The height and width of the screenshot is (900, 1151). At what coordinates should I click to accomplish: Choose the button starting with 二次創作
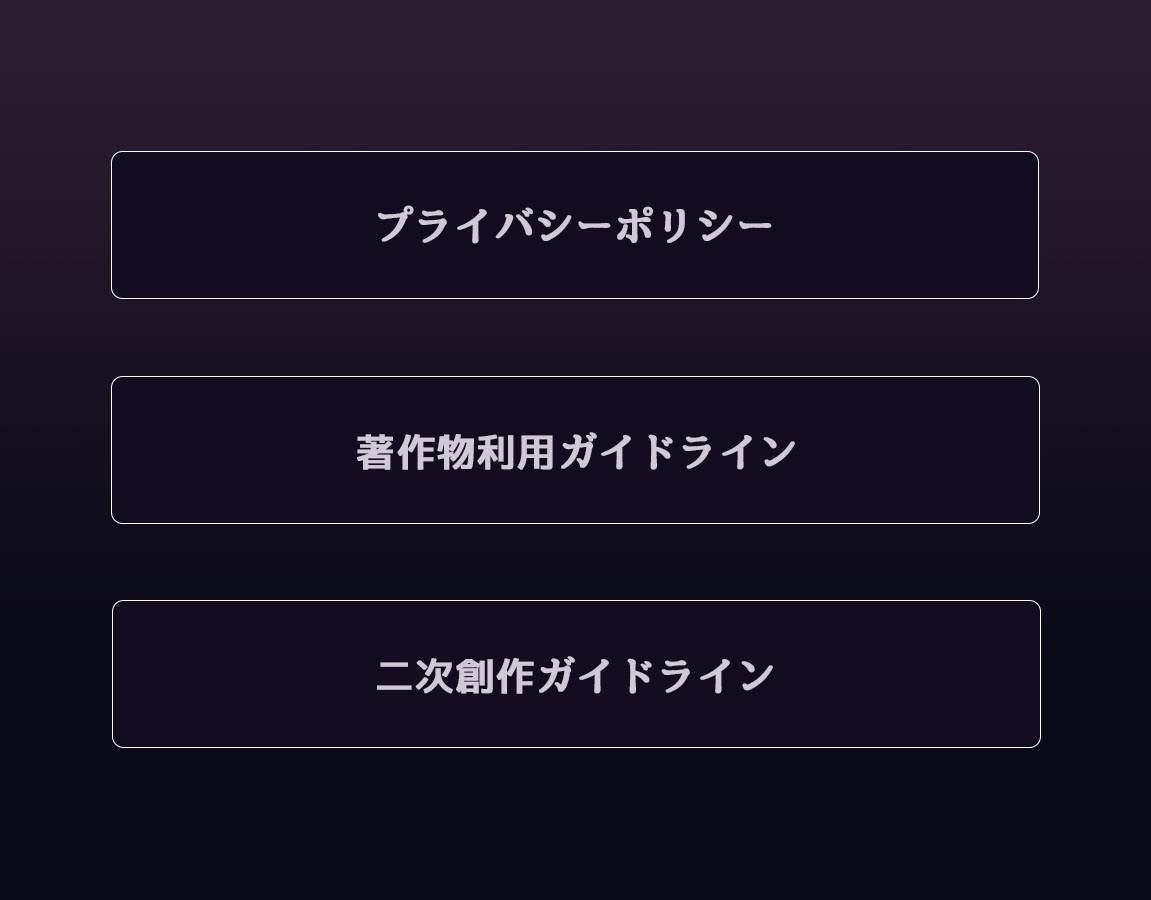[x=575, y=675]
